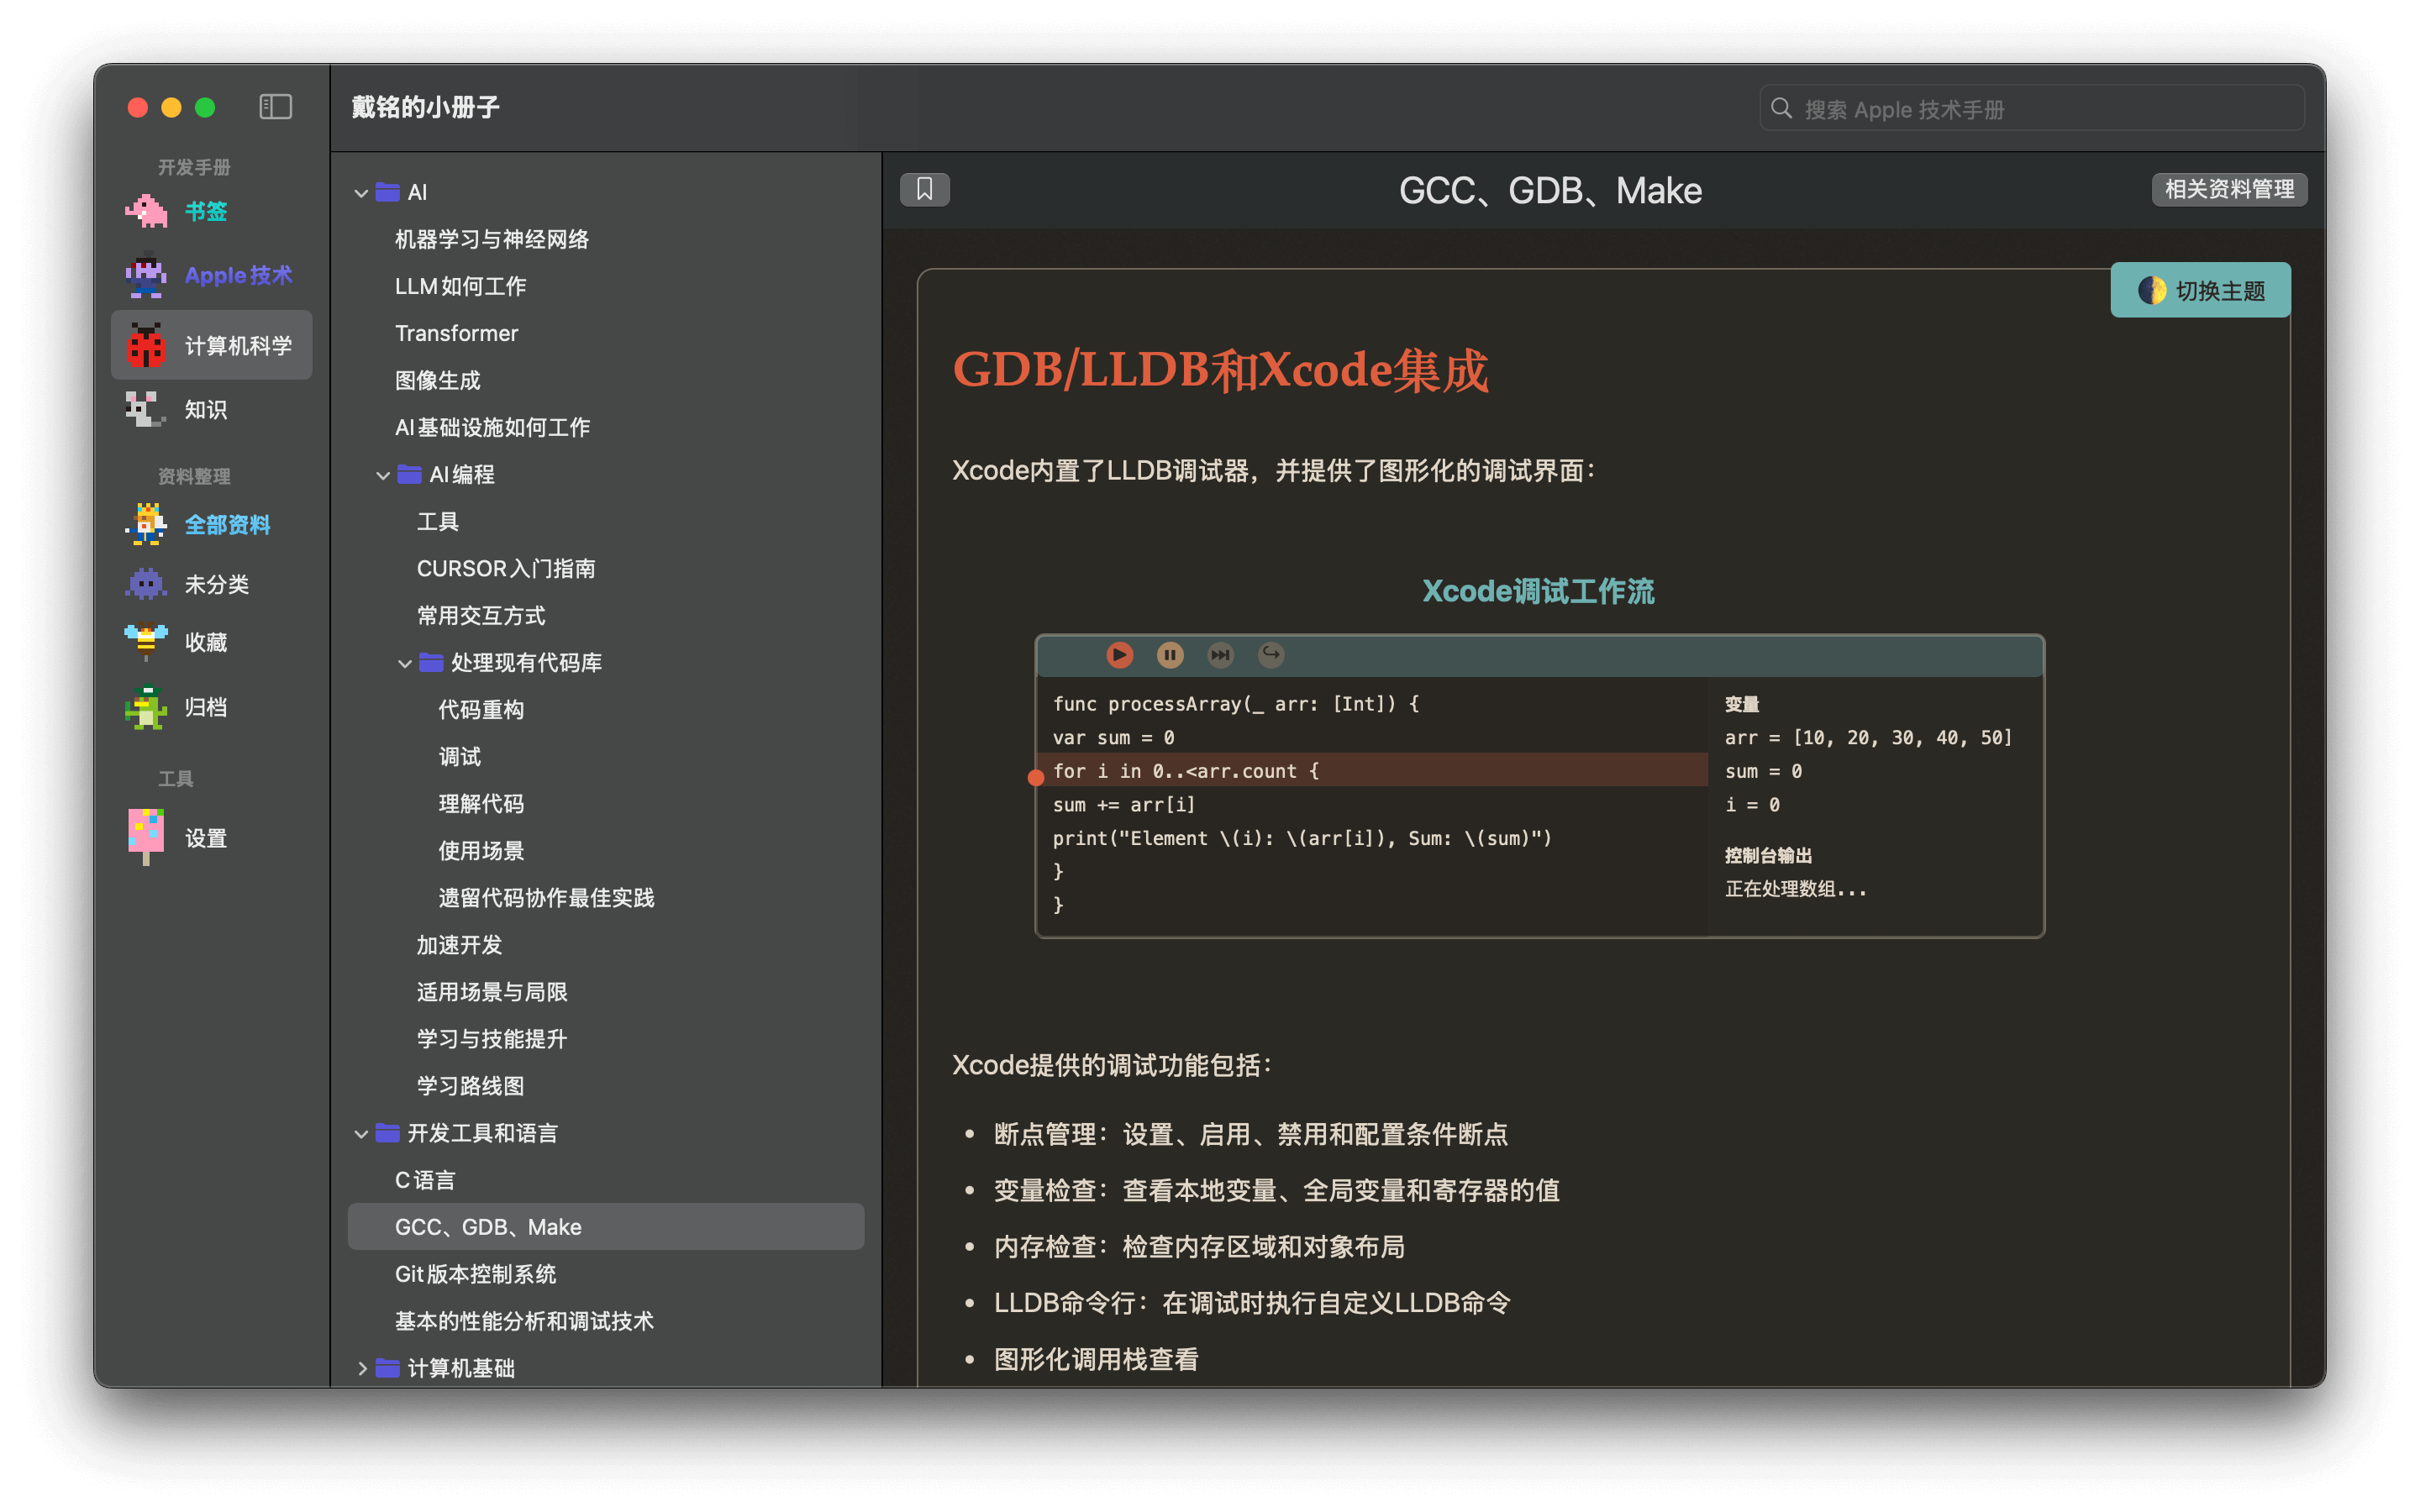The width and height of the screenshot is (2420, 1512).
Task: Open 未分类 sidebar section
Action: pyautogui.click(x=211, y=584)
